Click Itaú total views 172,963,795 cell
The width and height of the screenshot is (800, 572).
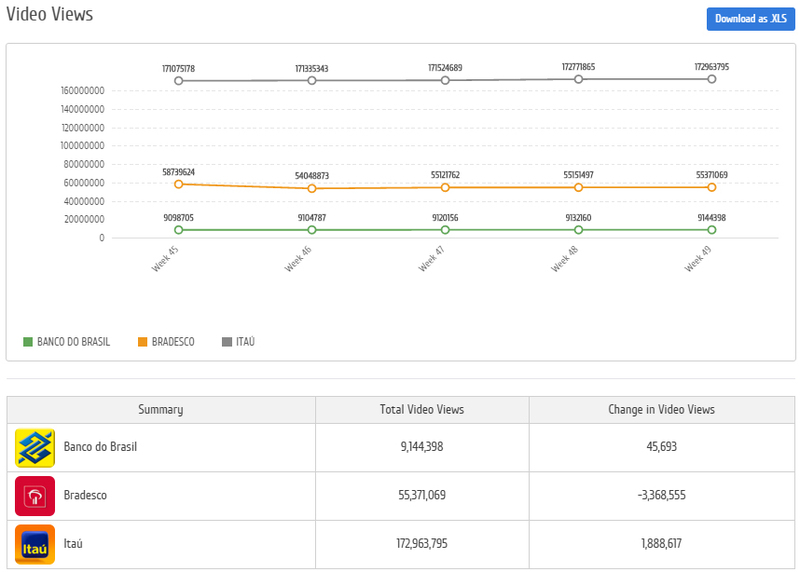[422, 544]
